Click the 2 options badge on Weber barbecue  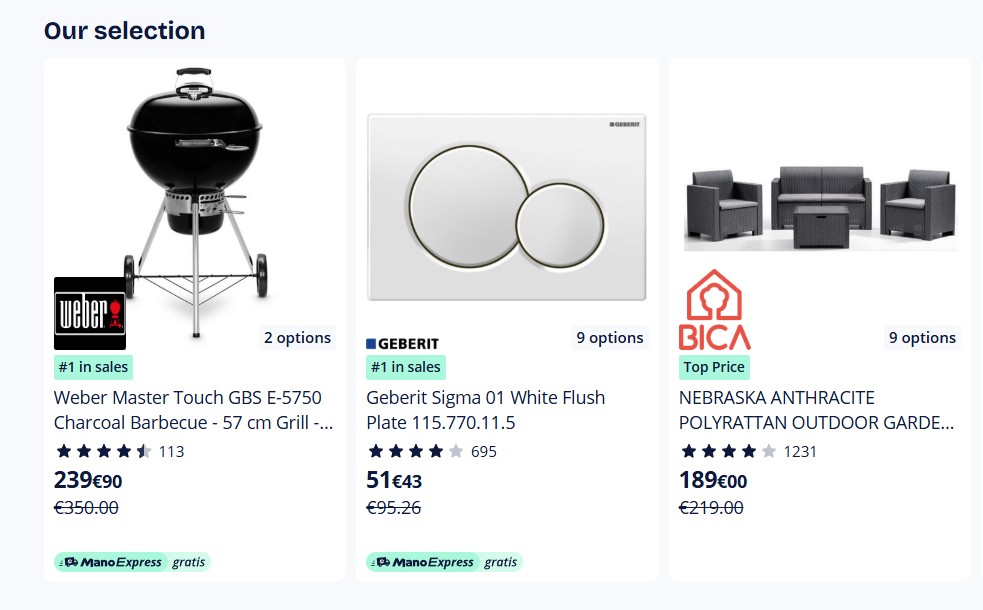(297, 338)
